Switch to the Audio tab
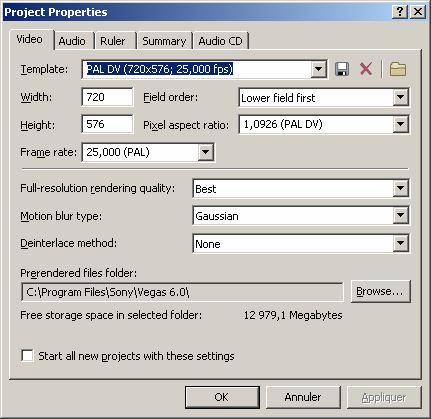 [x=72, y=41]
